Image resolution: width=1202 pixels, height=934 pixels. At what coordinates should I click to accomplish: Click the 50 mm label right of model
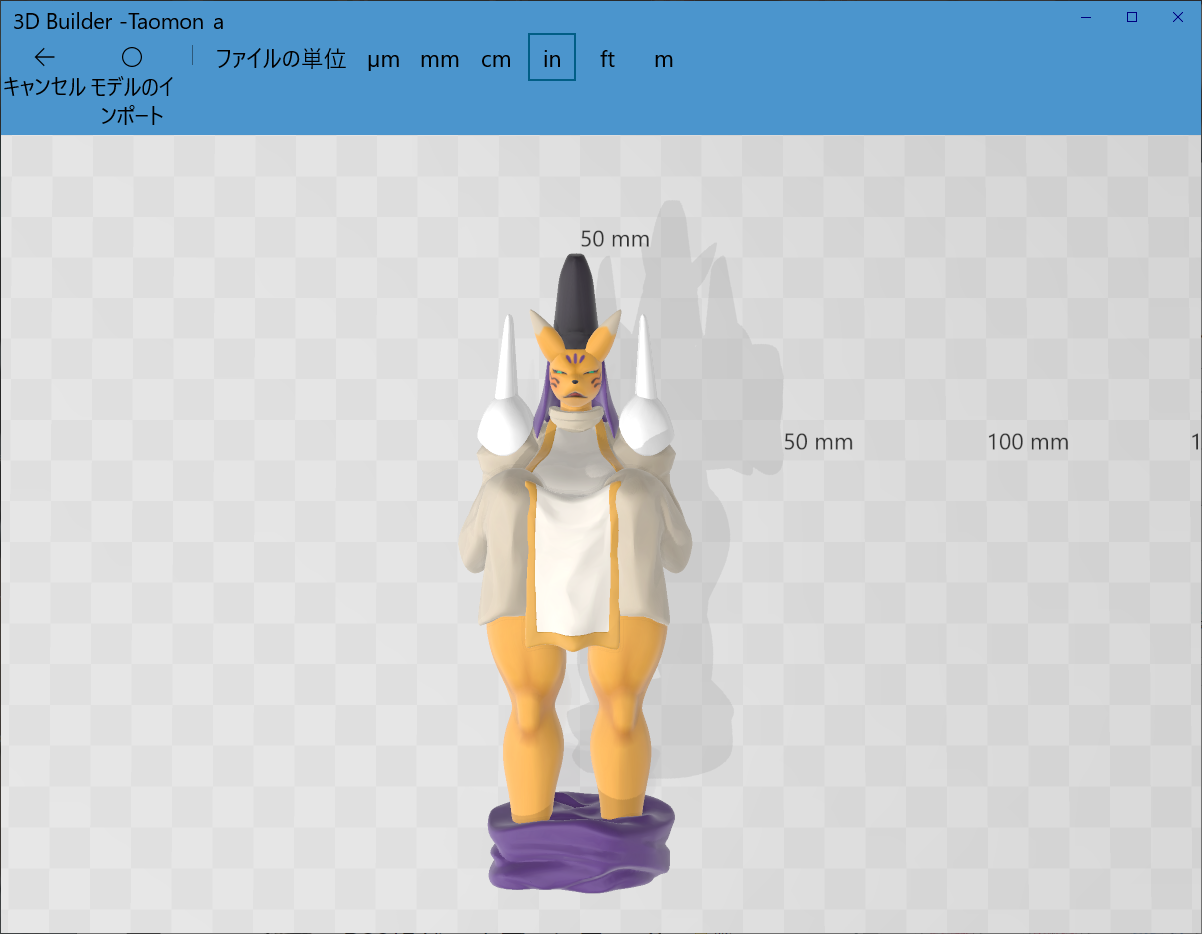(x=818, y=442)
